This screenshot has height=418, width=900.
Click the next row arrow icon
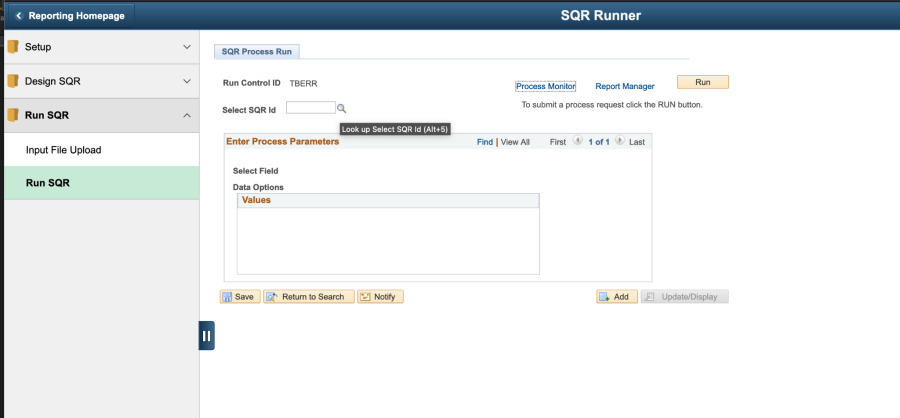click(619, 141)
